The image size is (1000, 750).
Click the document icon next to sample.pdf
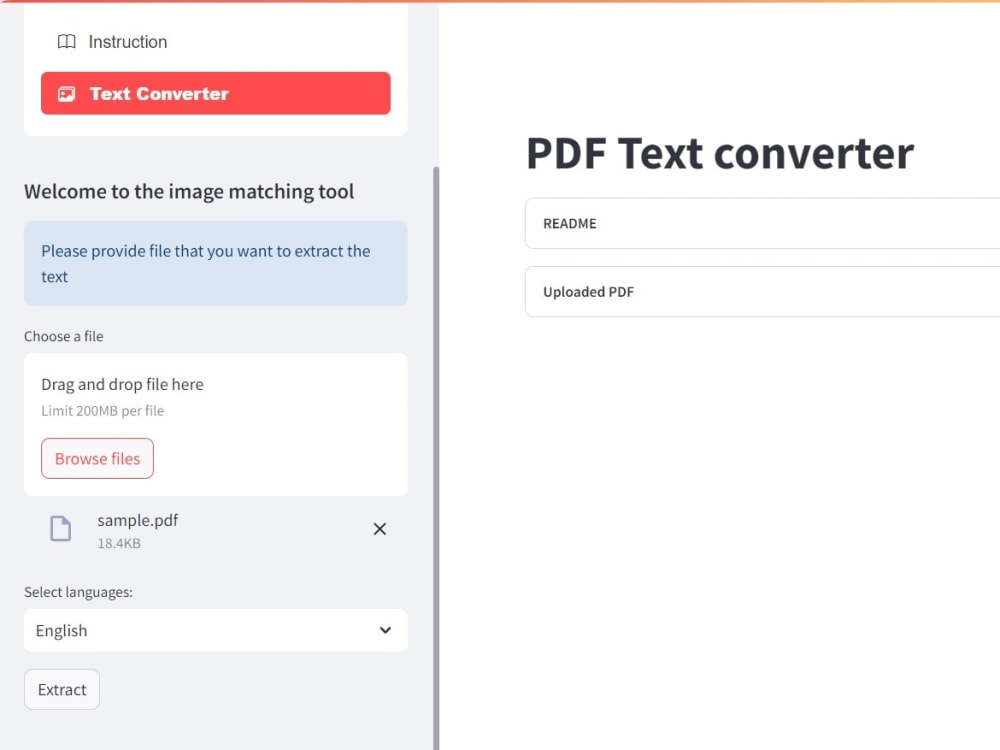(60, 528)
